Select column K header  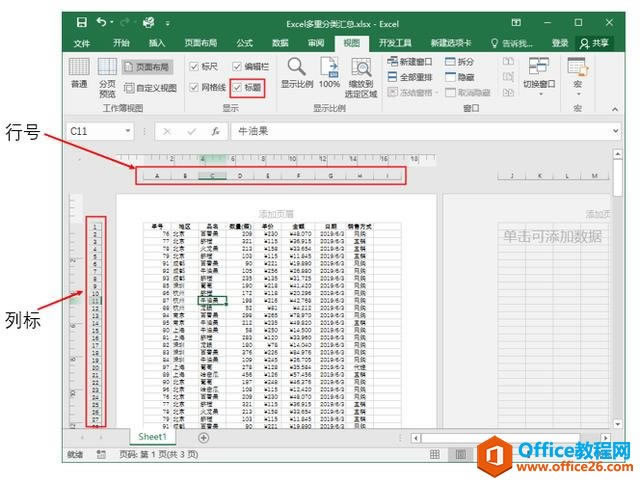pyautogui.click(x=540, y=176)
